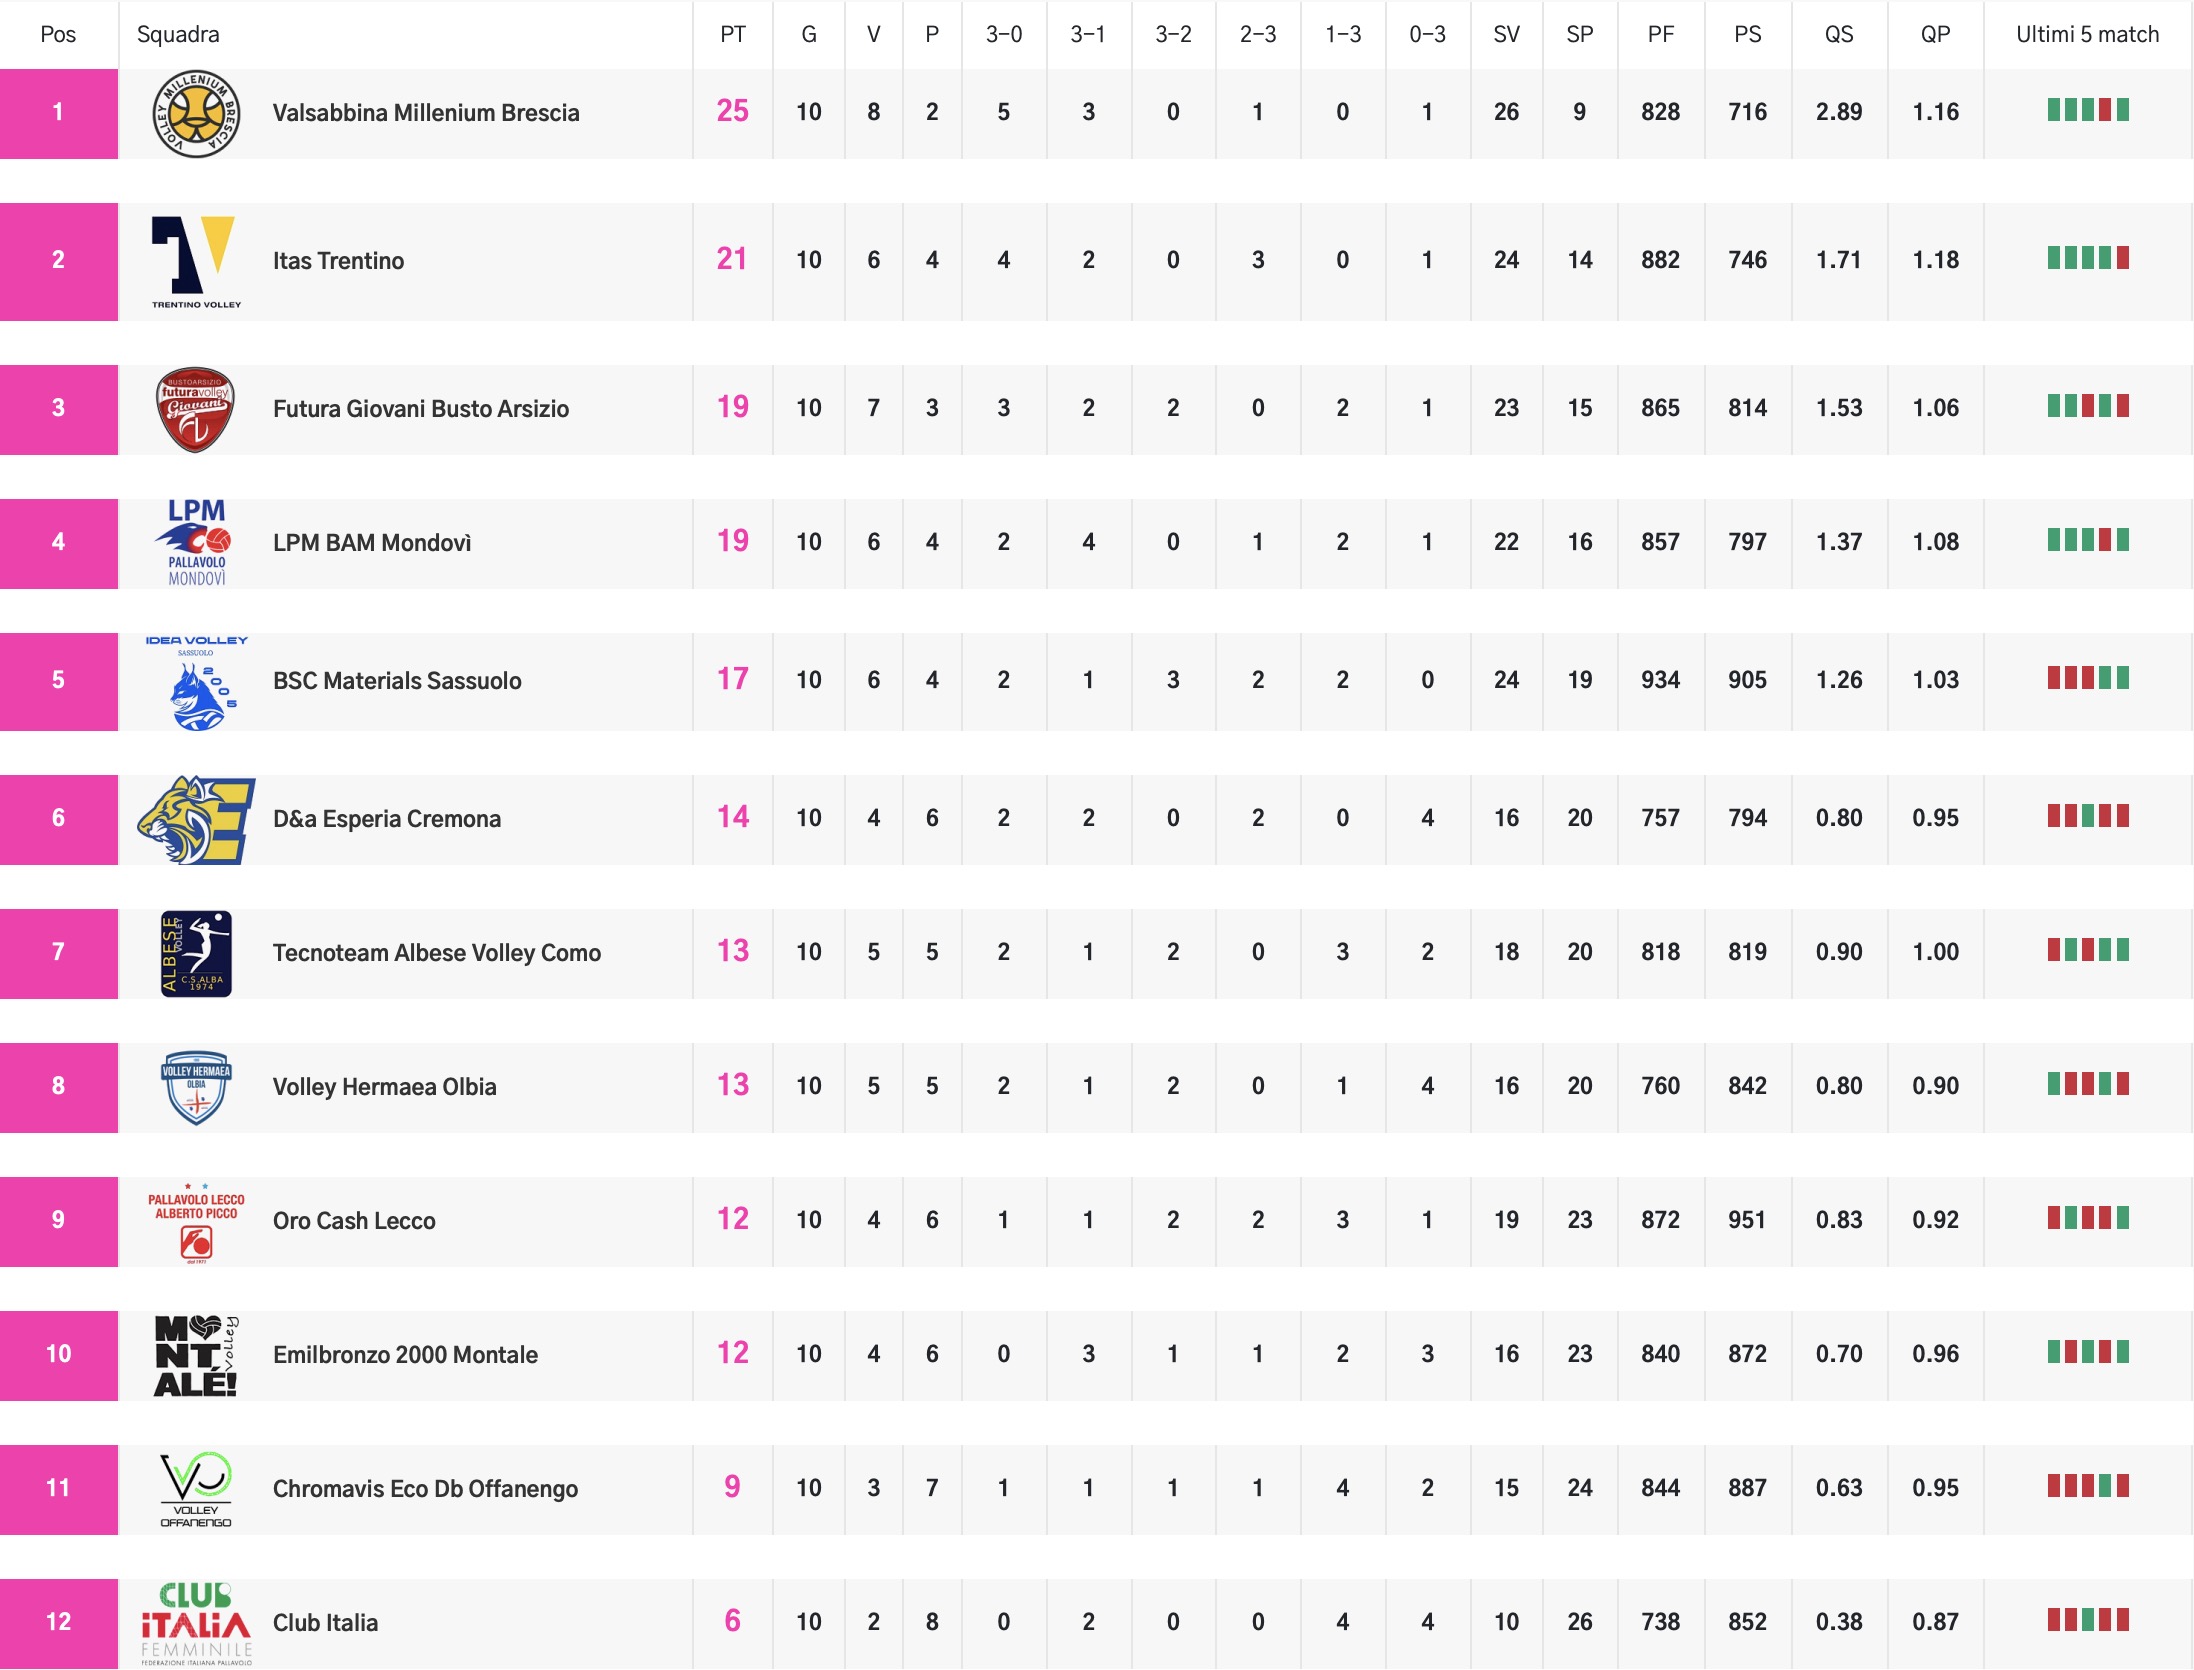This screenshot has width=2194, height=1670.
Task: Click the Ultimi 5 match header
Action: click(x=2087, y=35)
